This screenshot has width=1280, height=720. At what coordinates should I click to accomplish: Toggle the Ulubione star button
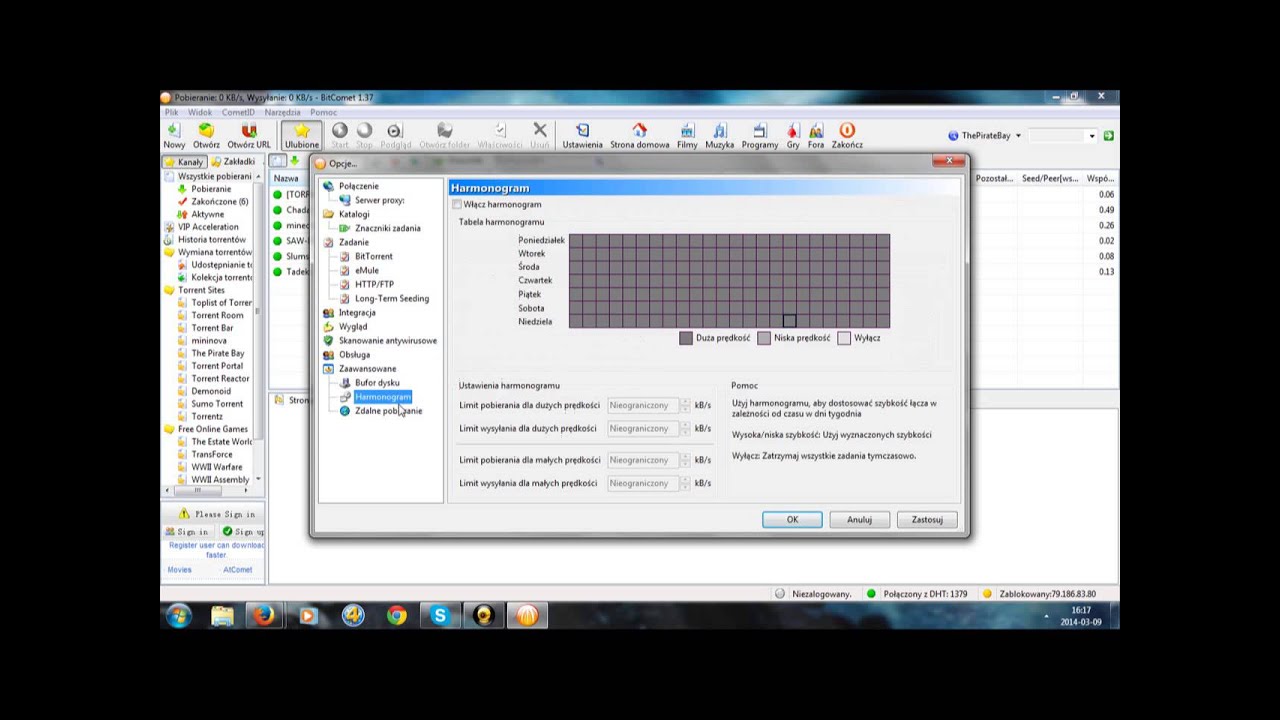pos(302,136)
